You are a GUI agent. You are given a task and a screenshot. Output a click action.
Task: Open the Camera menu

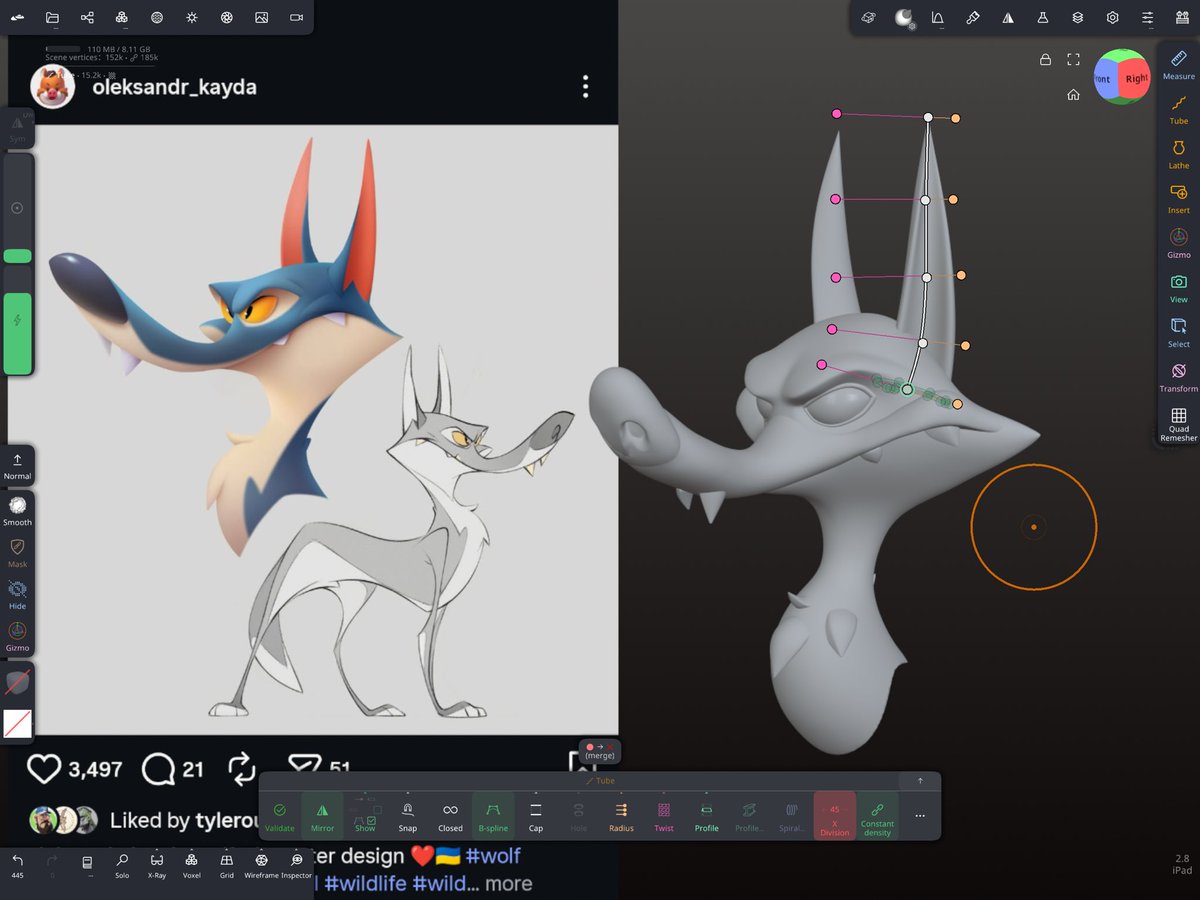[296, 18]
